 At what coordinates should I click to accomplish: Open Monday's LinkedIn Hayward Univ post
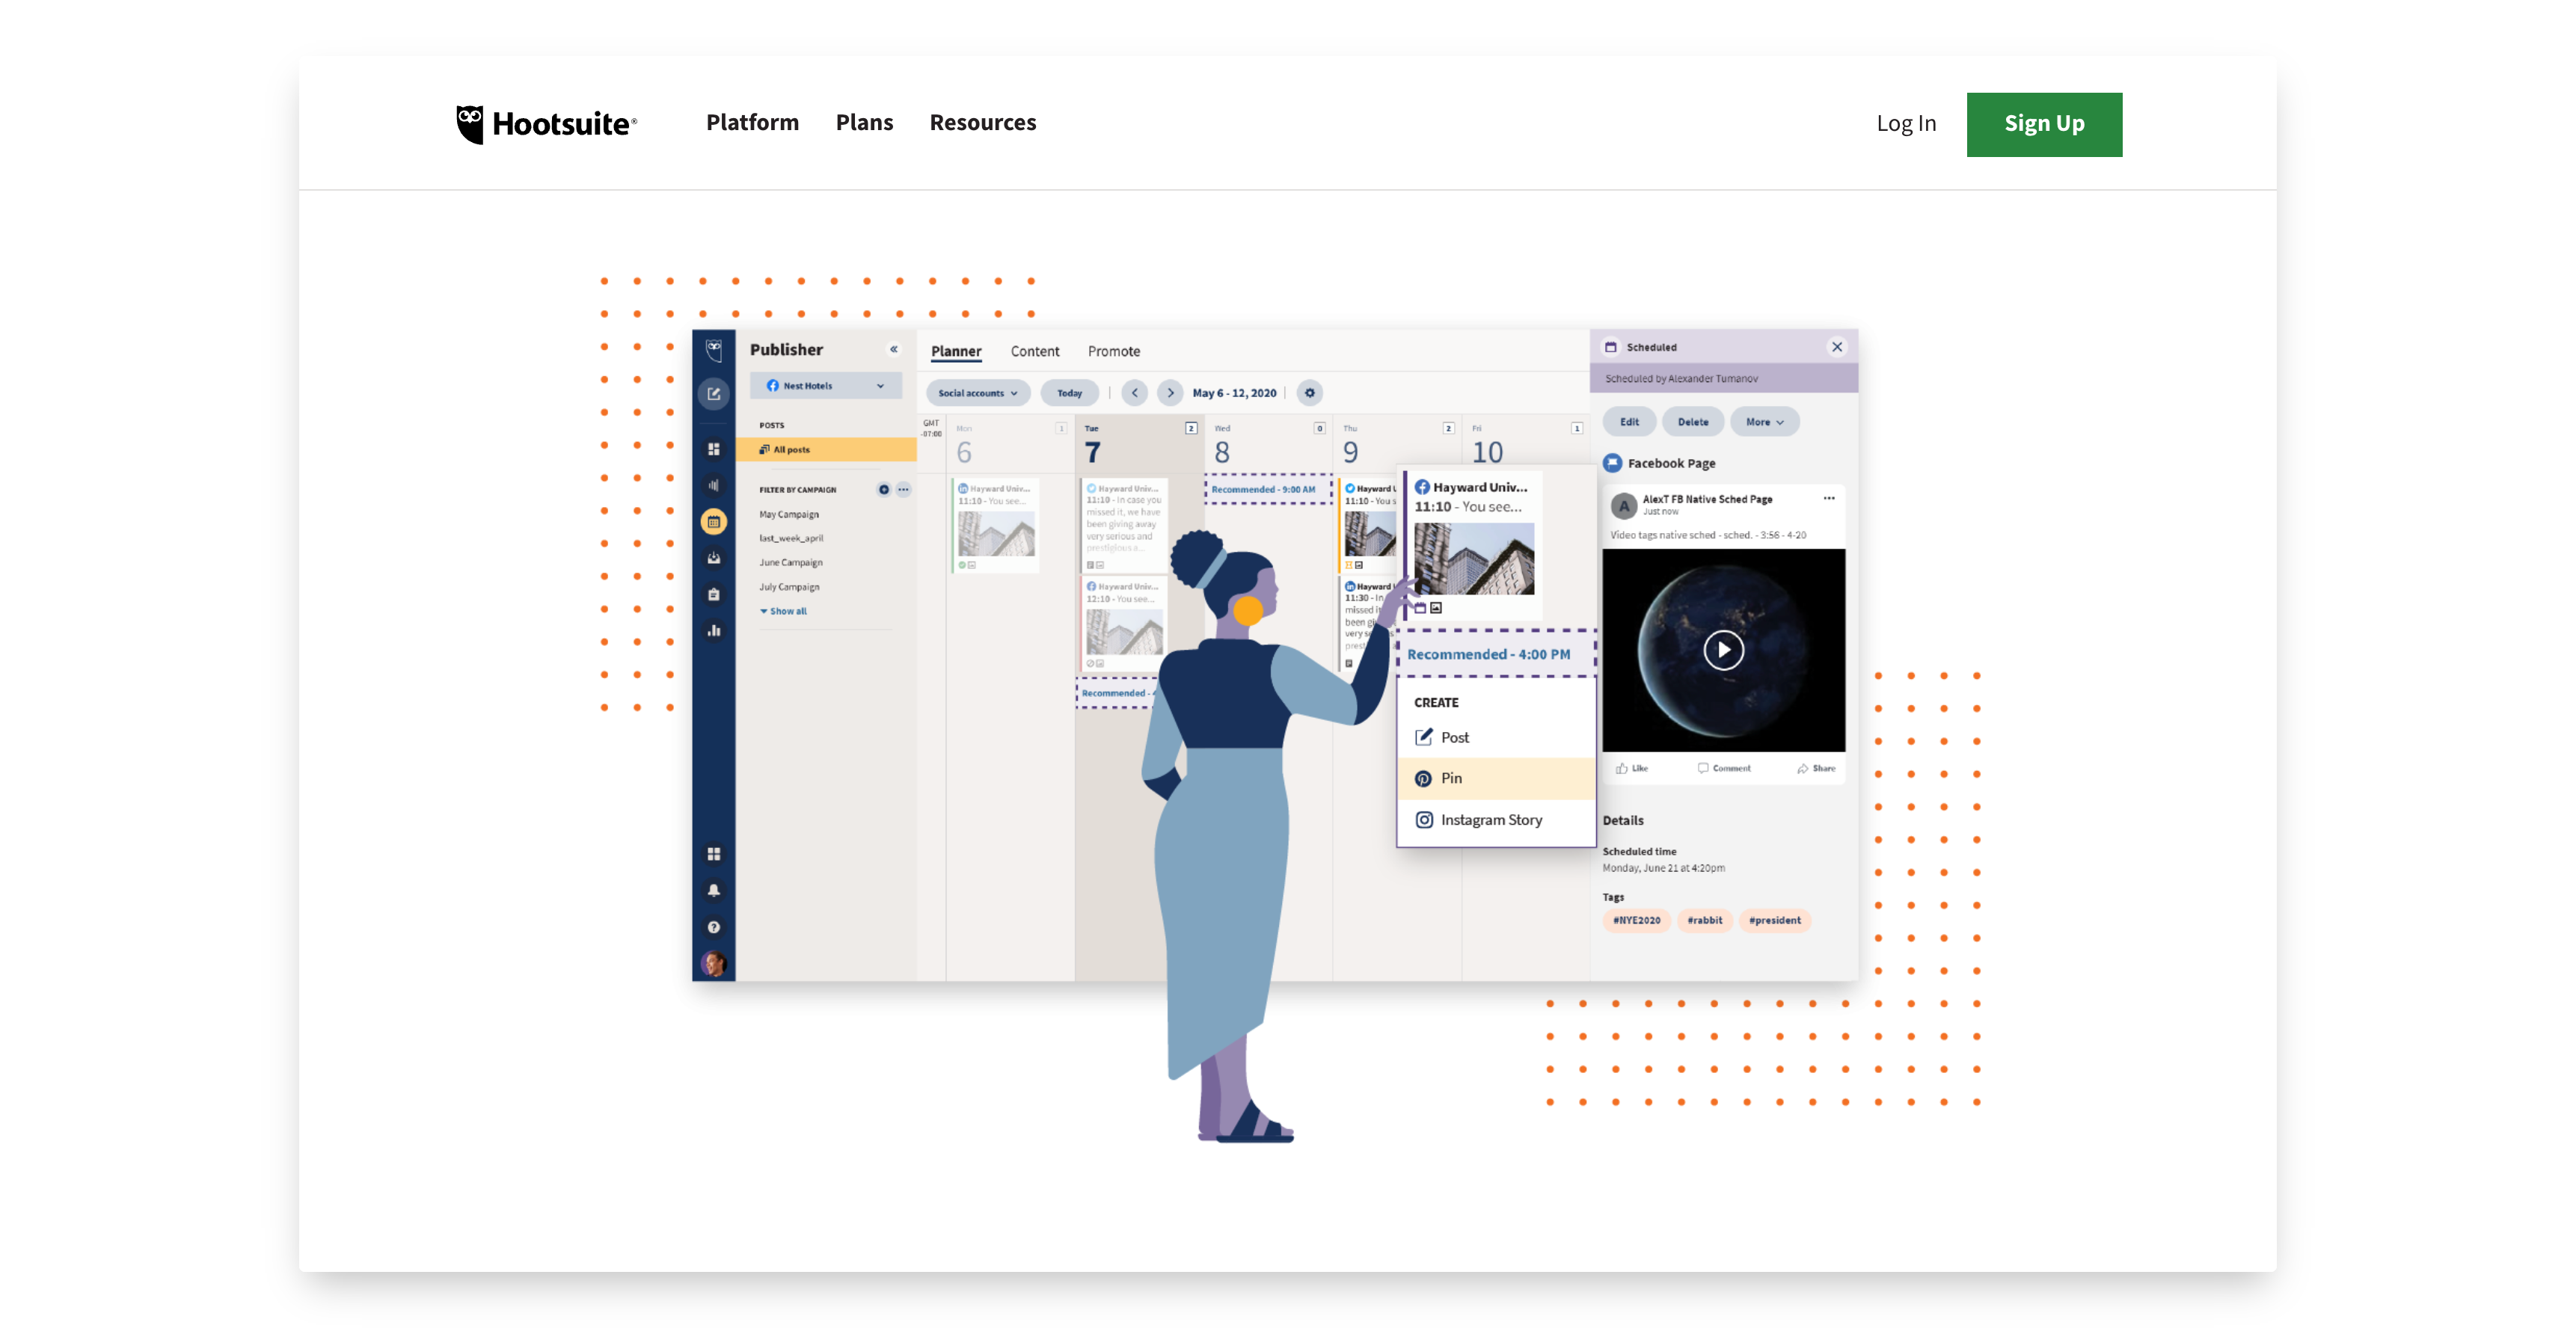click(x=996, y=526)
